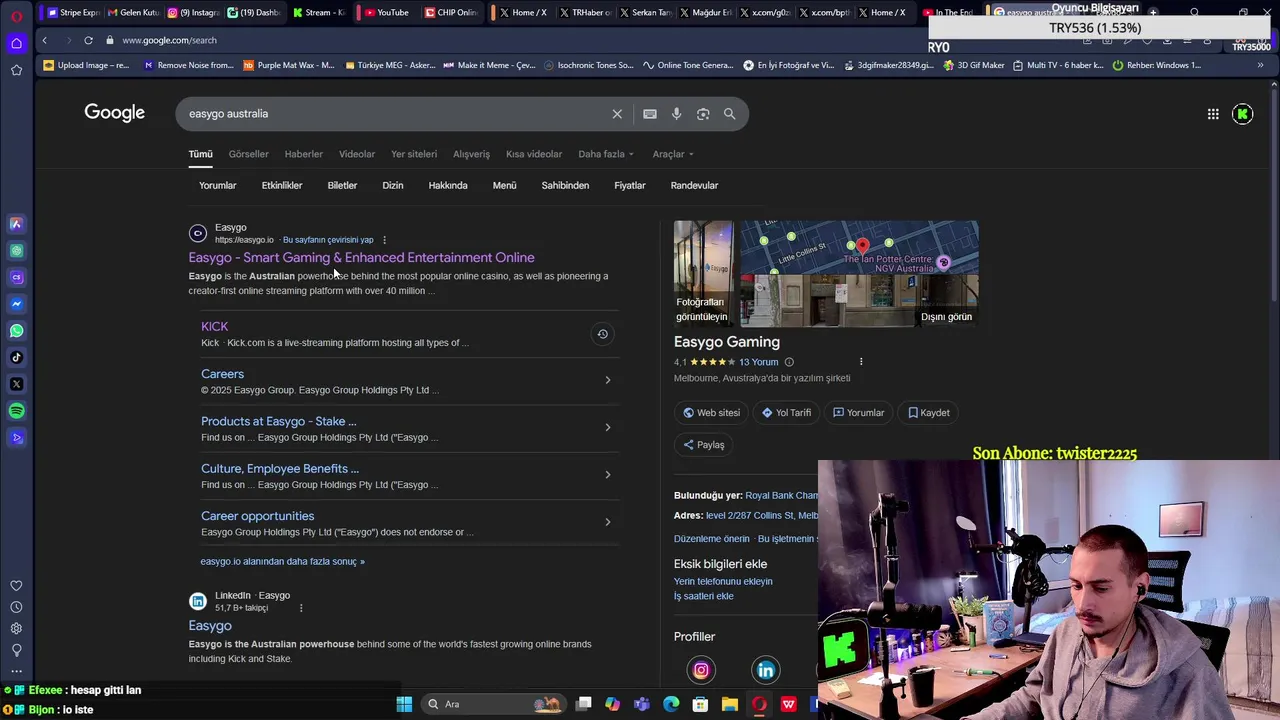Open the X icon in Opera sidebar

[x=16, y=384]
